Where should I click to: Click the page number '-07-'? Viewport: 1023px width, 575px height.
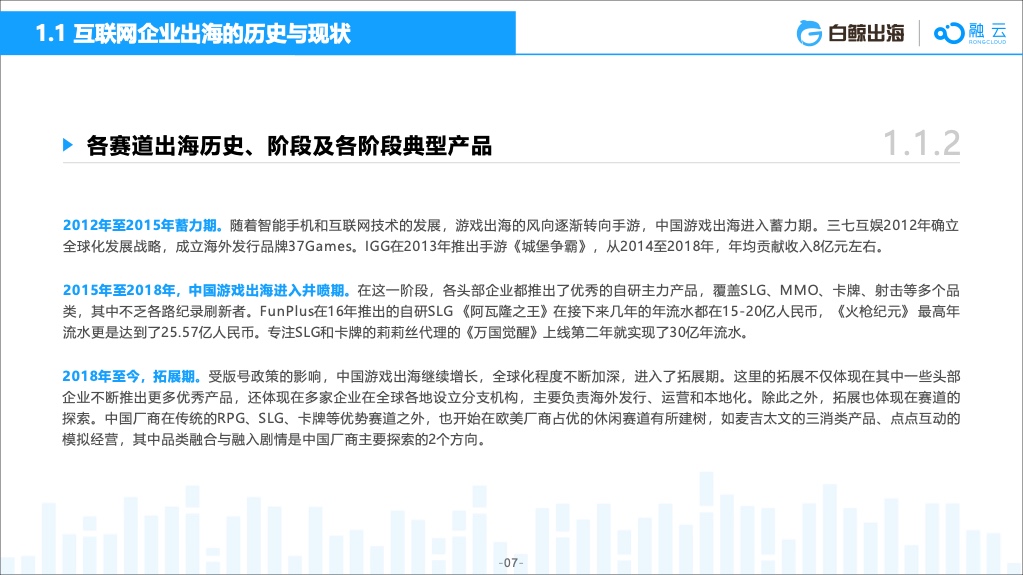click(x=511, y=563)
